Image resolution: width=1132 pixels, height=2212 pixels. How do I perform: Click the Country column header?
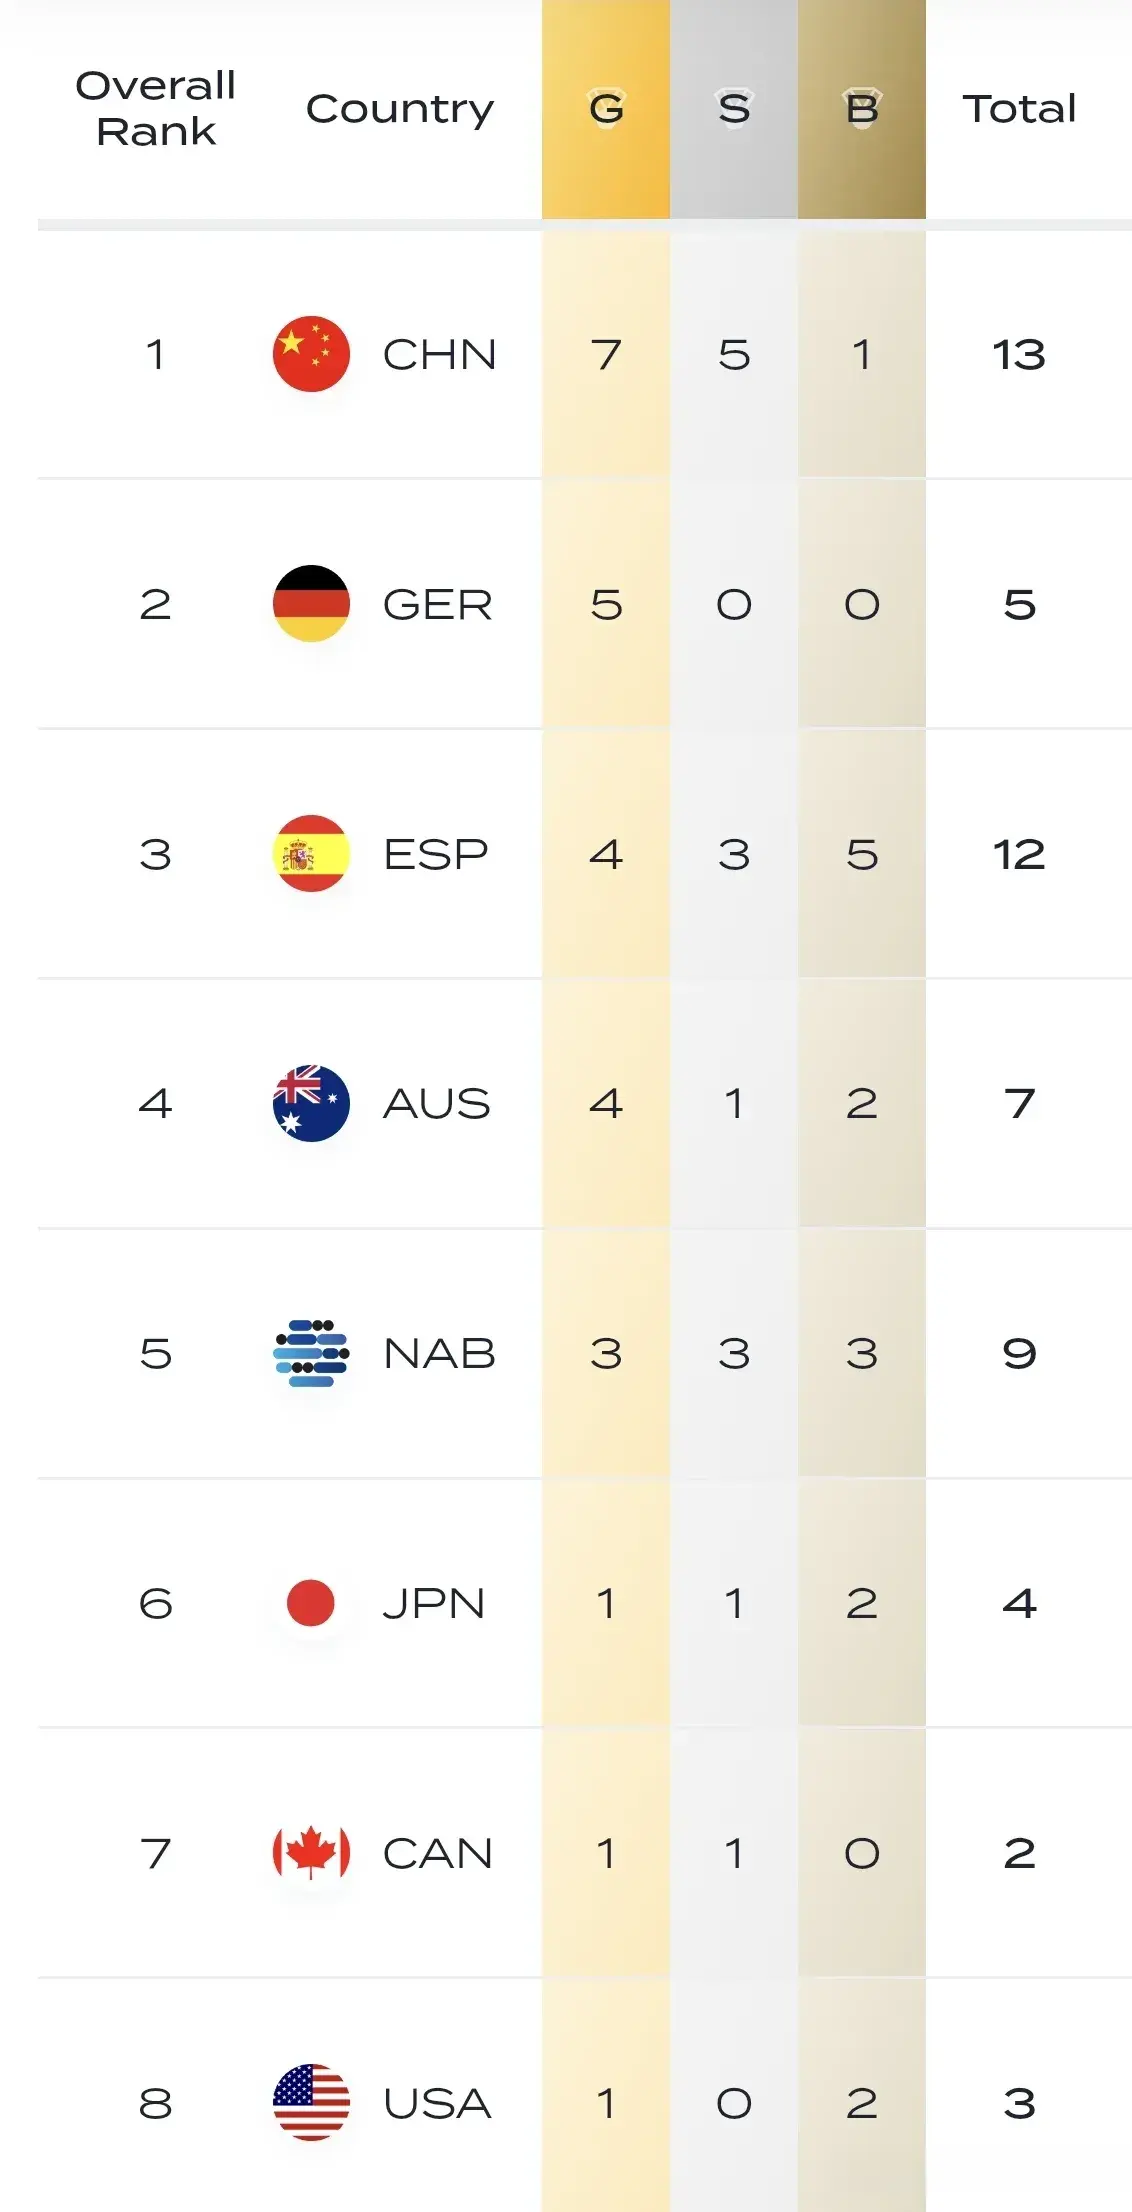400,109
